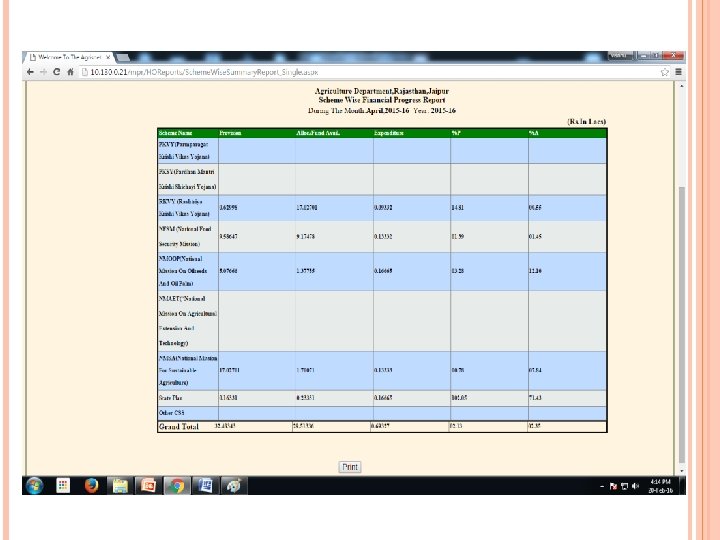This screenshot has width=720, height=540.
Task: Open a new tab next to Agrisnet tab
Action: (x=122, y=57)
